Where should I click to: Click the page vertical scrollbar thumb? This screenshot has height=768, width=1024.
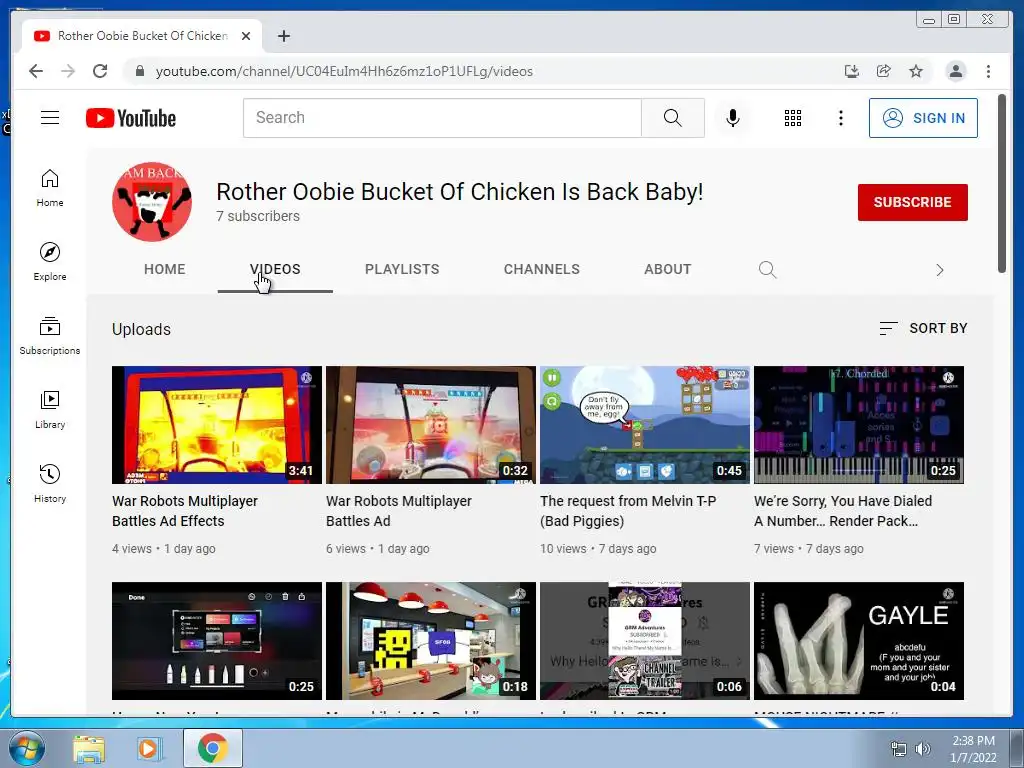click(1002, 184)
